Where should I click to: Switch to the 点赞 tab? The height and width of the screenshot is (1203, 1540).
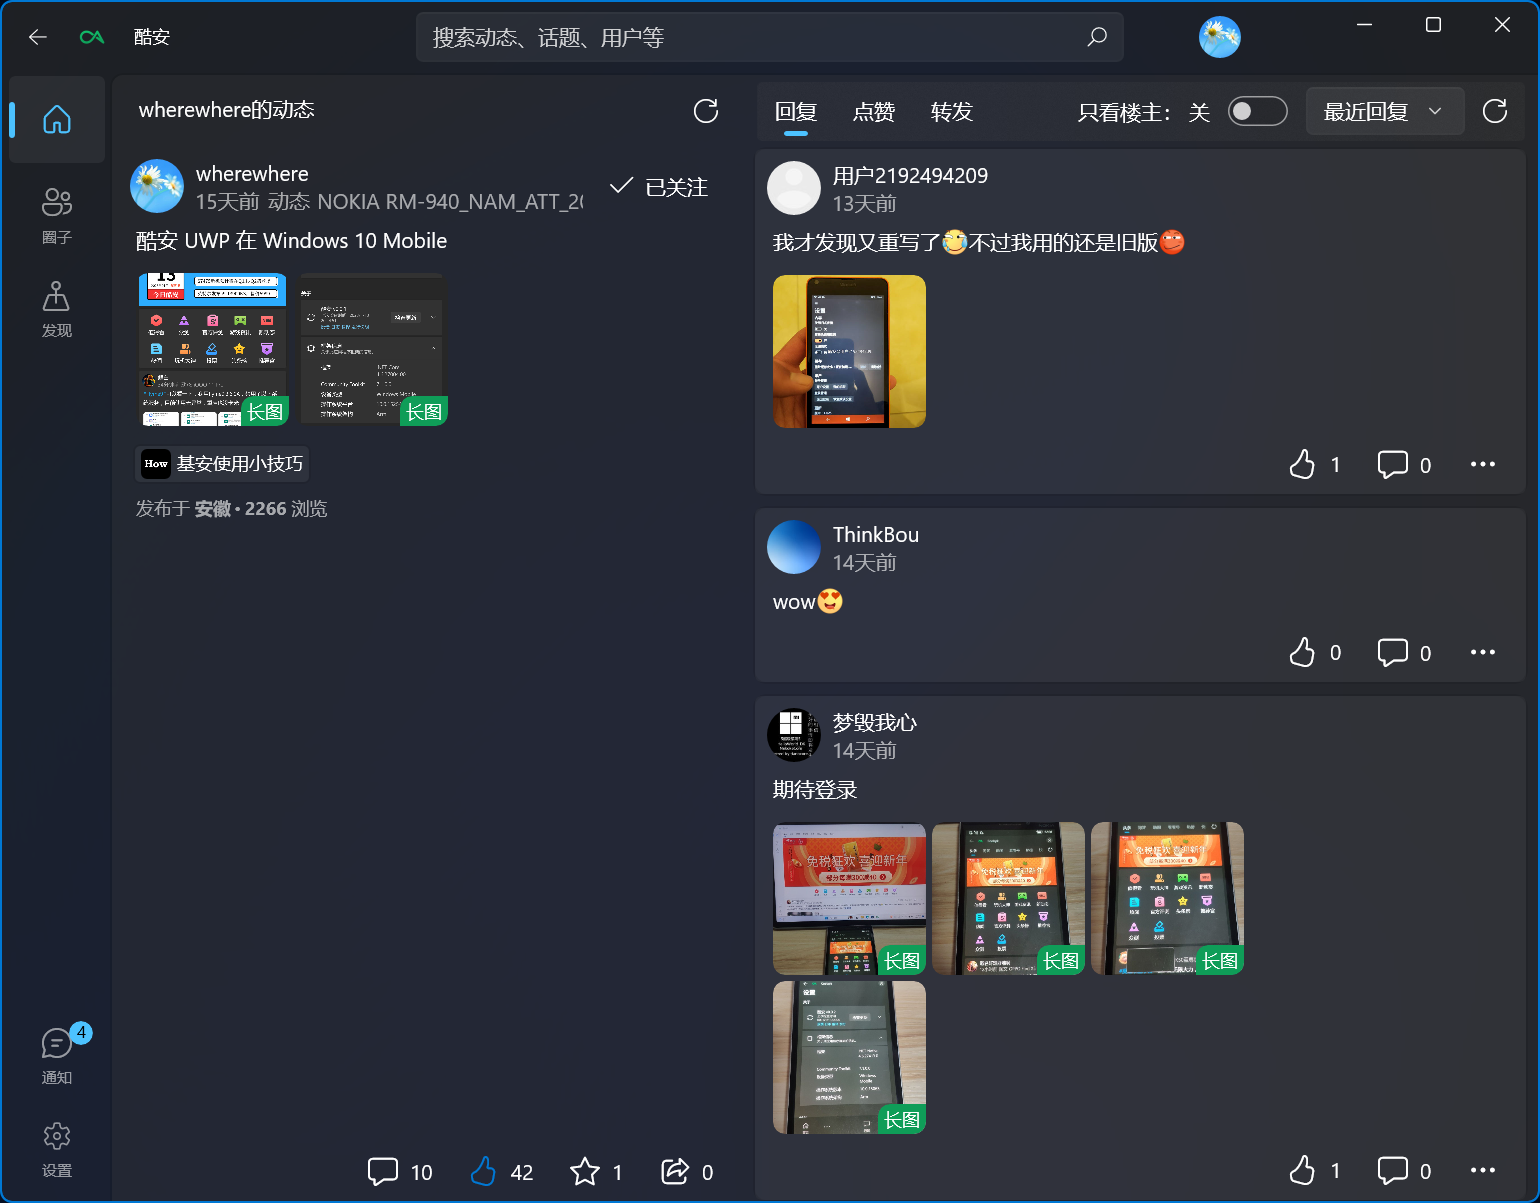coord(874,112)
